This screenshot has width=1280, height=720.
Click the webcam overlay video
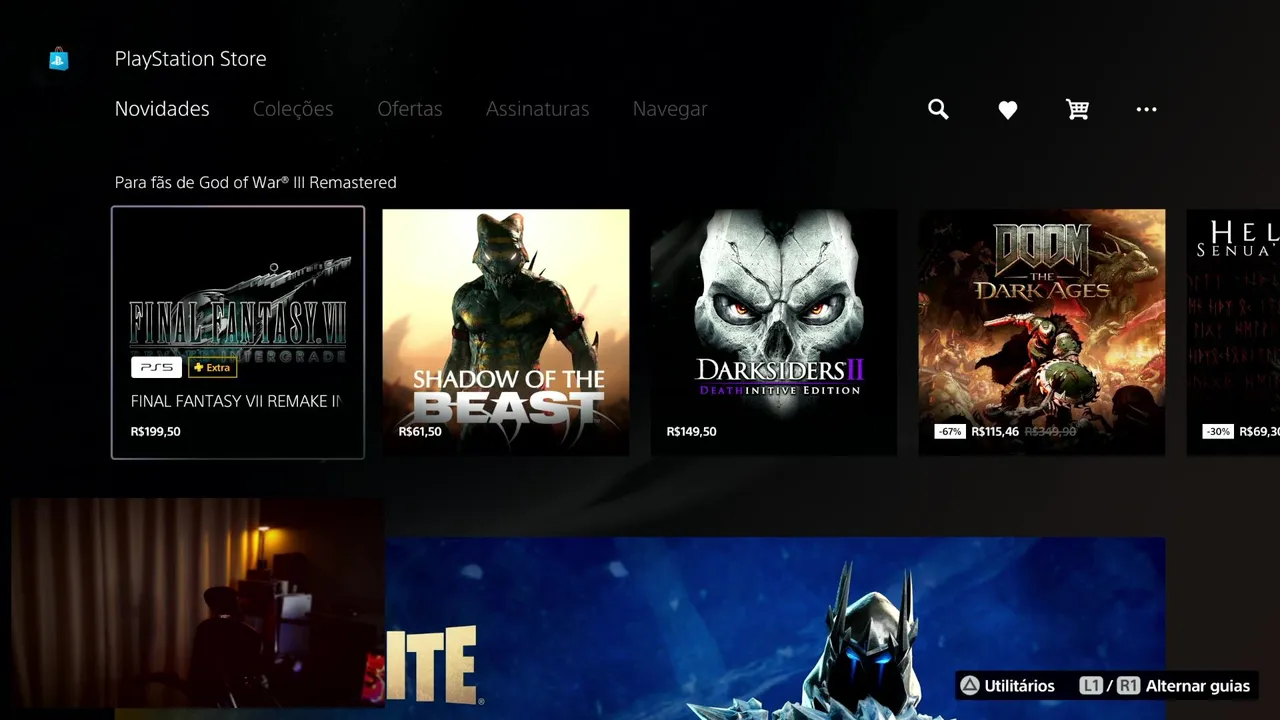coord(197,603)
